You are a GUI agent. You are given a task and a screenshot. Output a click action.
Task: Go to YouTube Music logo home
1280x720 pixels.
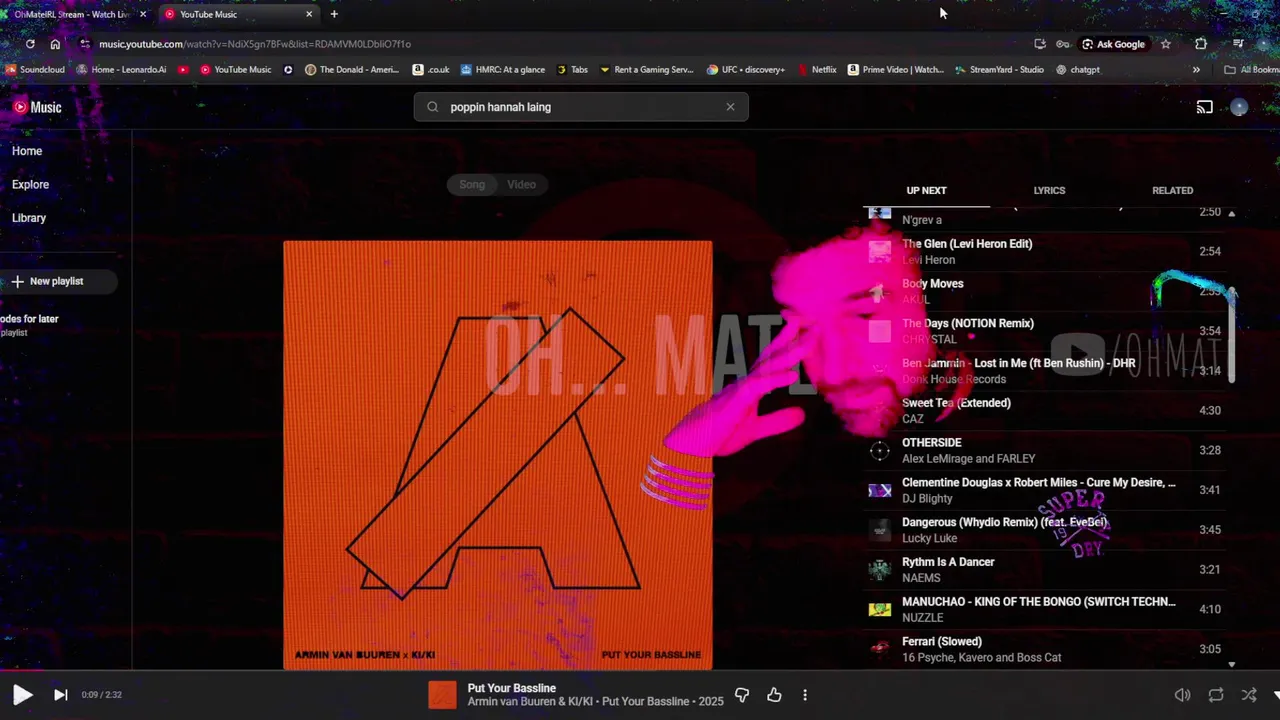pyautogui.click(x=37, y=107)
